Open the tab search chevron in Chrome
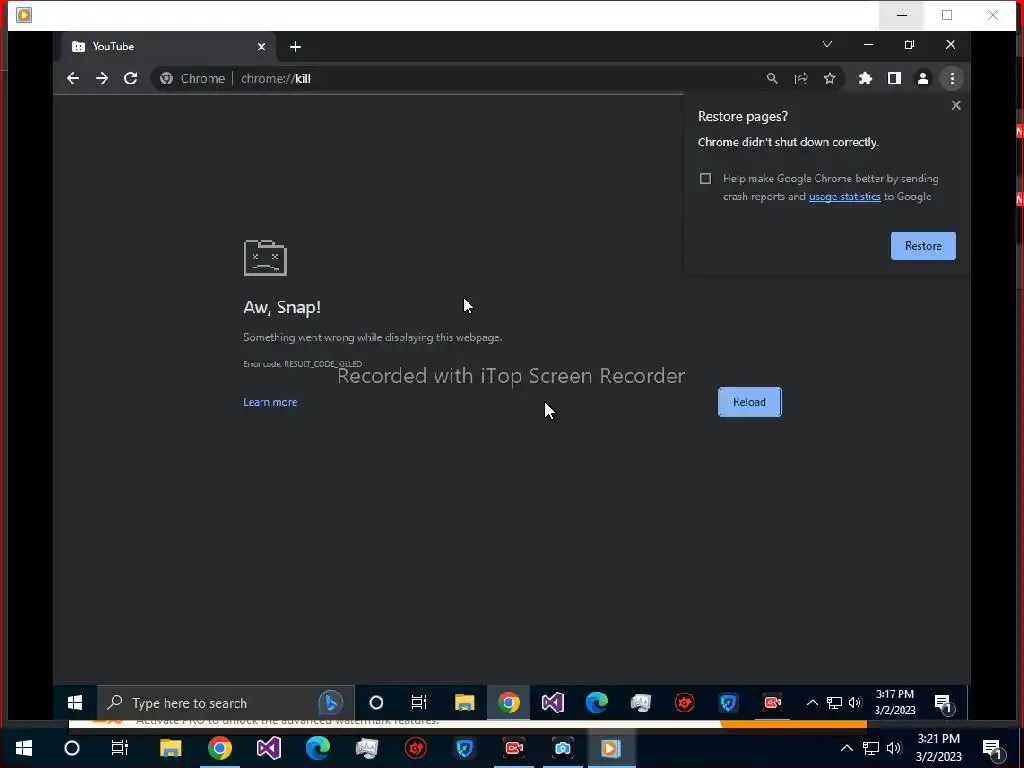Image resolution: width=1024 pixels, height=768 pixels. coord(827,44)
